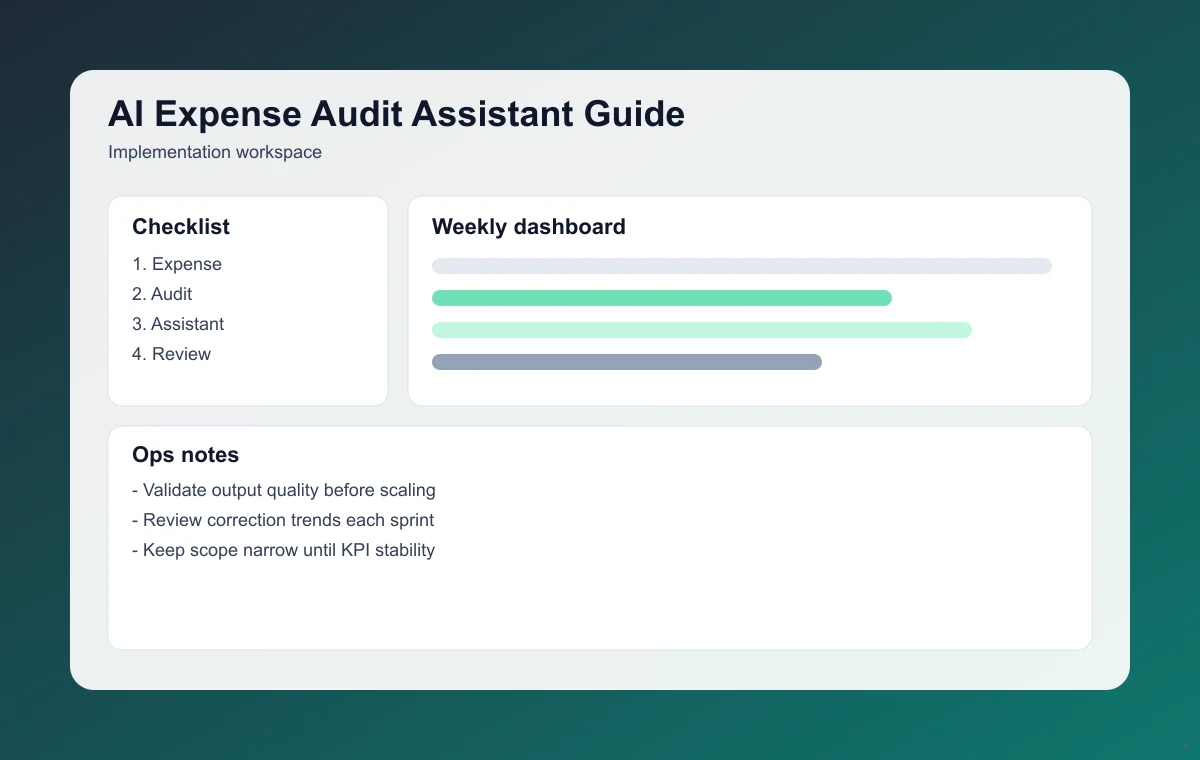Click the light green progress bar
Image resolution: width=1200 pixels, height=760 pixels.
pos(701,329)
